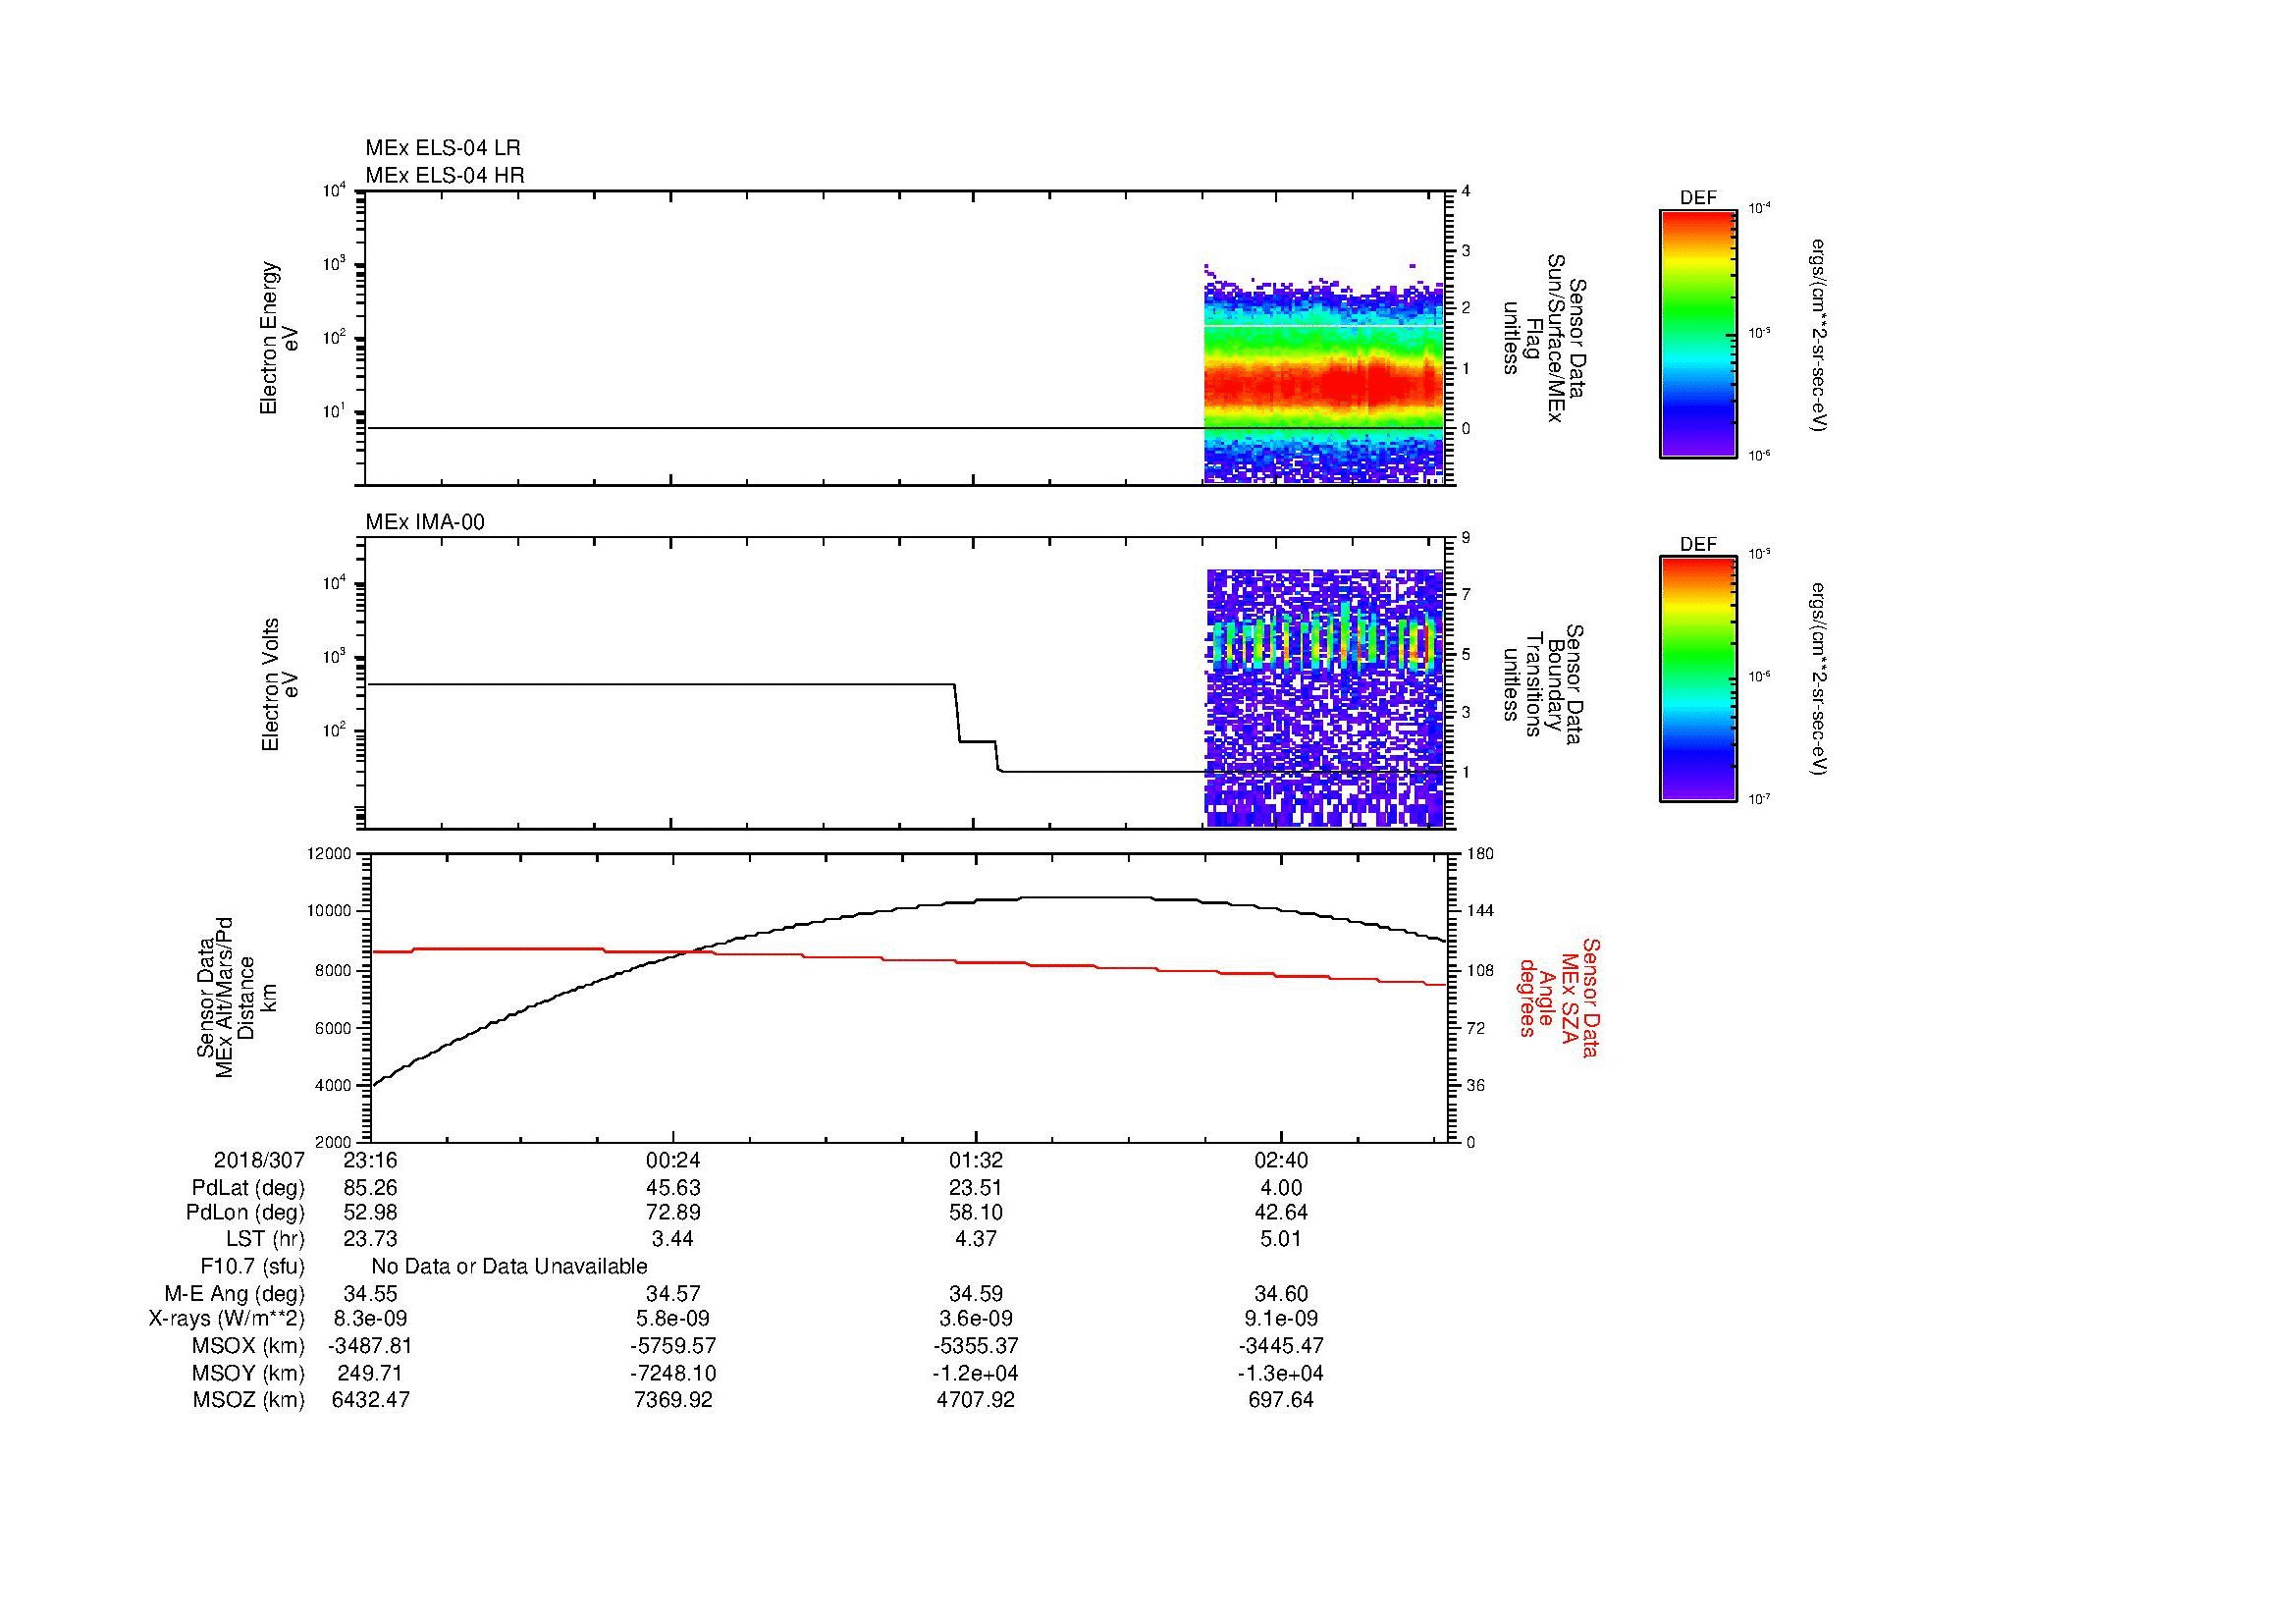The width and height of the screenshot is (2296, 1623).
Task: Click the M-E Ang value '34.59'
Action: pos(976,1294)
